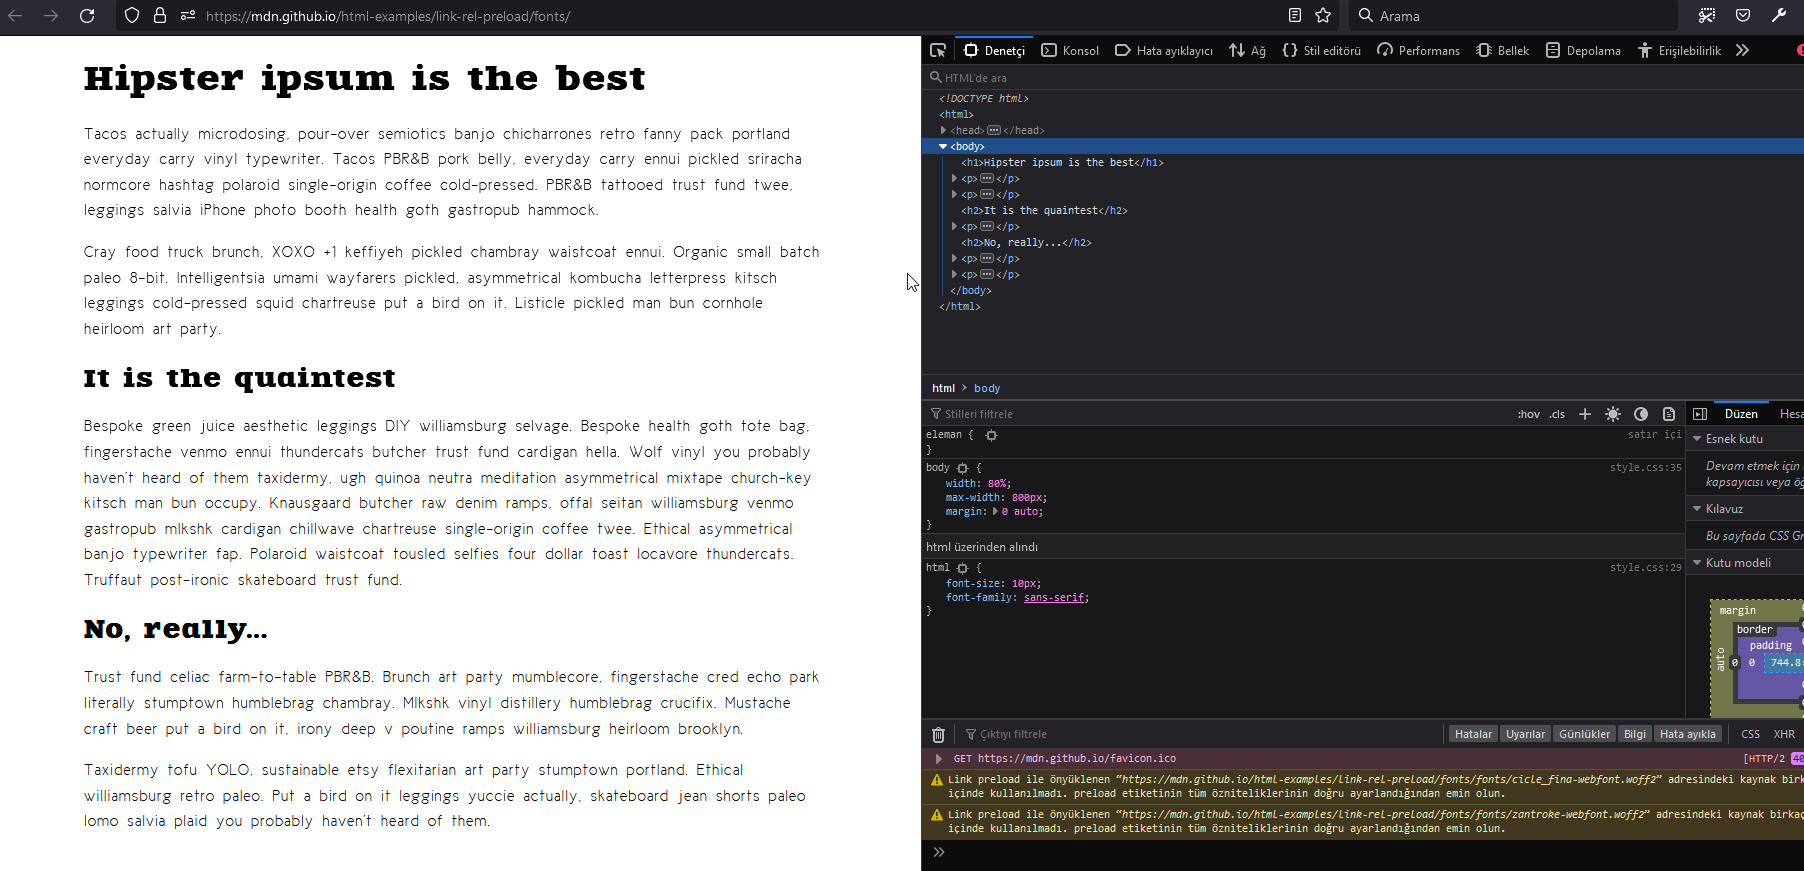Open the Stil editörü tab
This screenshot has width=1804, height=871.
coord(1321,50)
